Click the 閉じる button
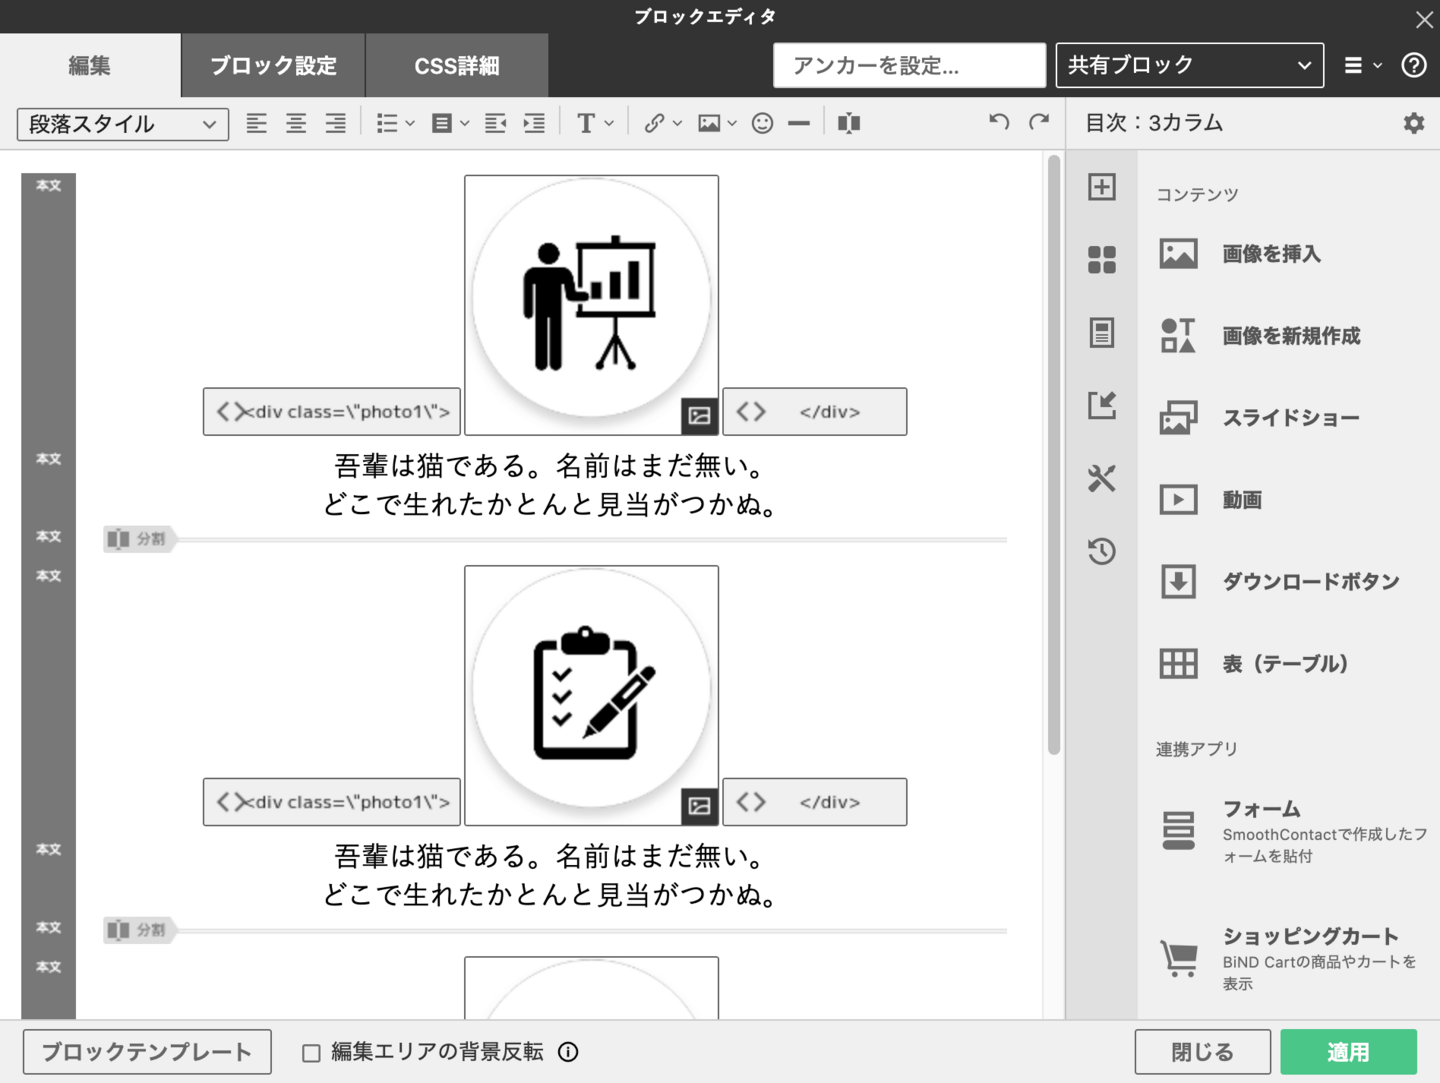The image size is (1440, 1083). [x=1202, y=1052]
